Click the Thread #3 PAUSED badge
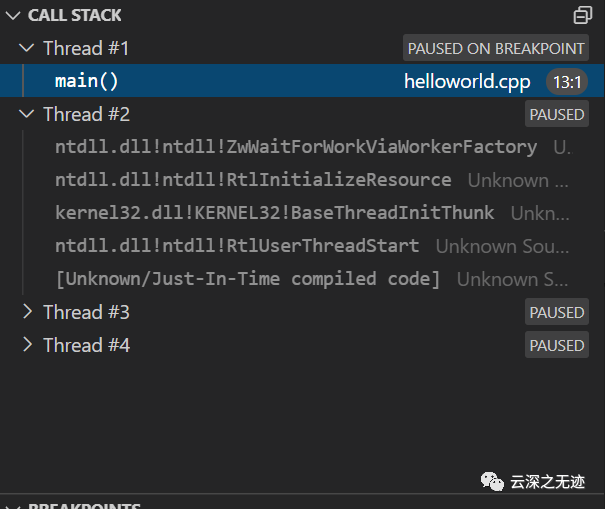The image size is (605, 509). [557, 312]
